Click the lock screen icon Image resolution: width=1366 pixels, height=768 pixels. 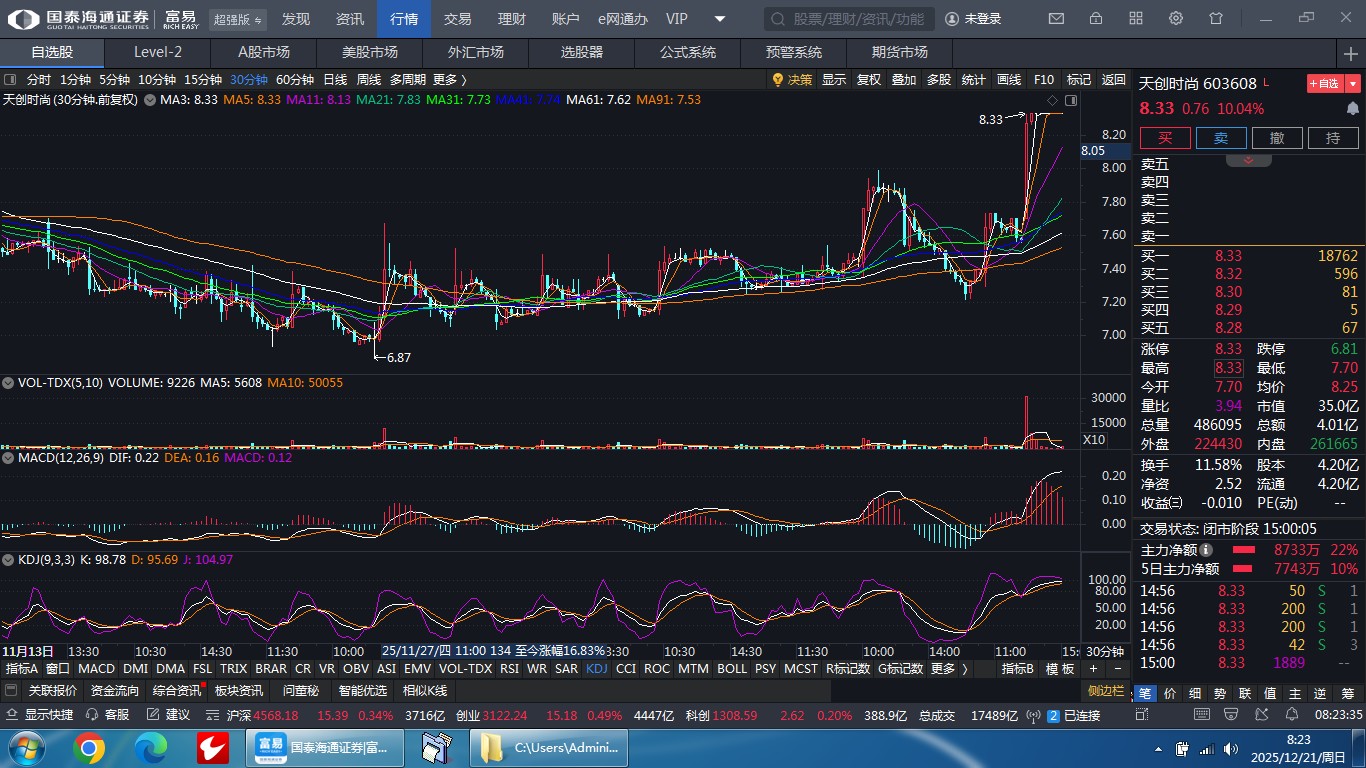pos(1096,19)
